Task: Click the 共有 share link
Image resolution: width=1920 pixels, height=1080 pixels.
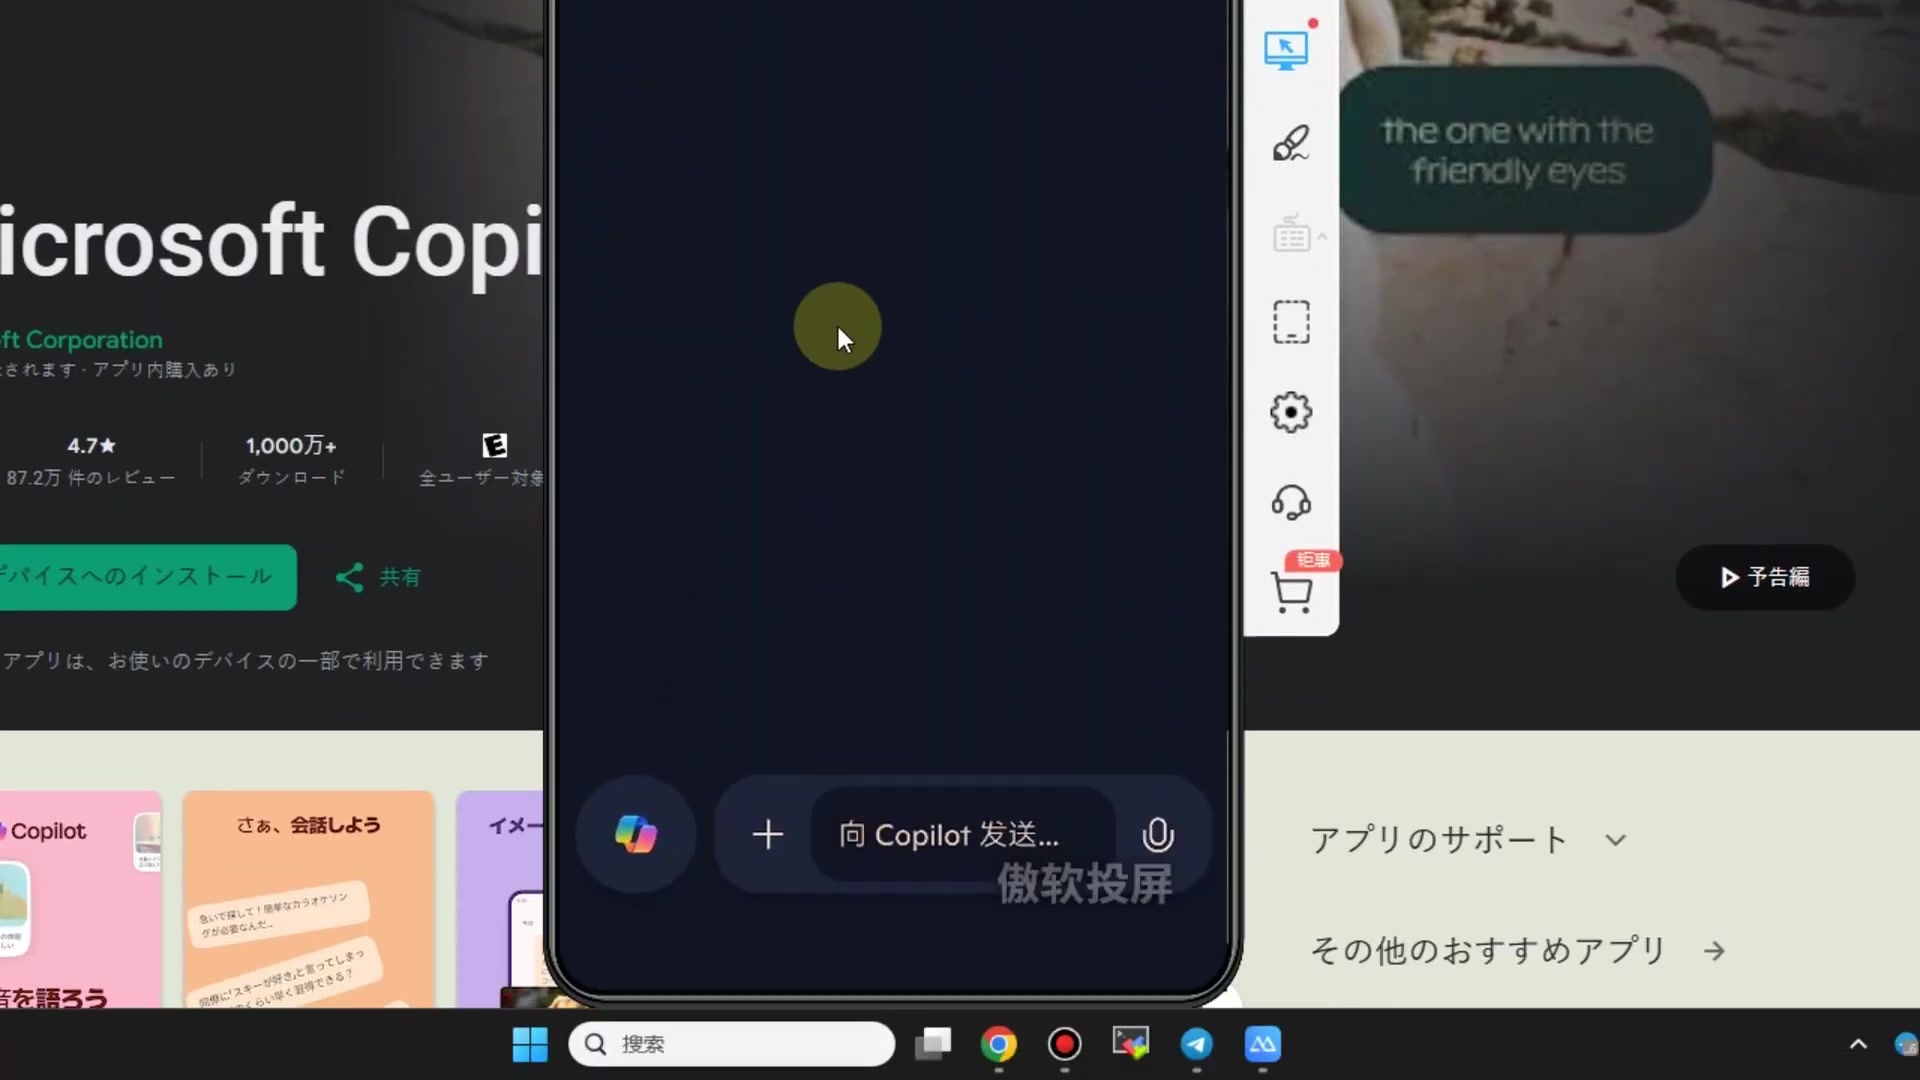Action: (378, 577)
